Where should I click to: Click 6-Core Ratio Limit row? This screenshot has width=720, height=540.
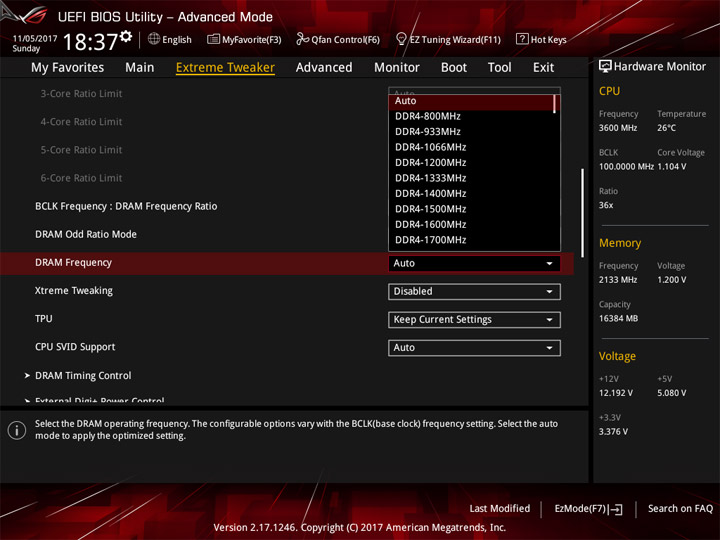(81, 178)
